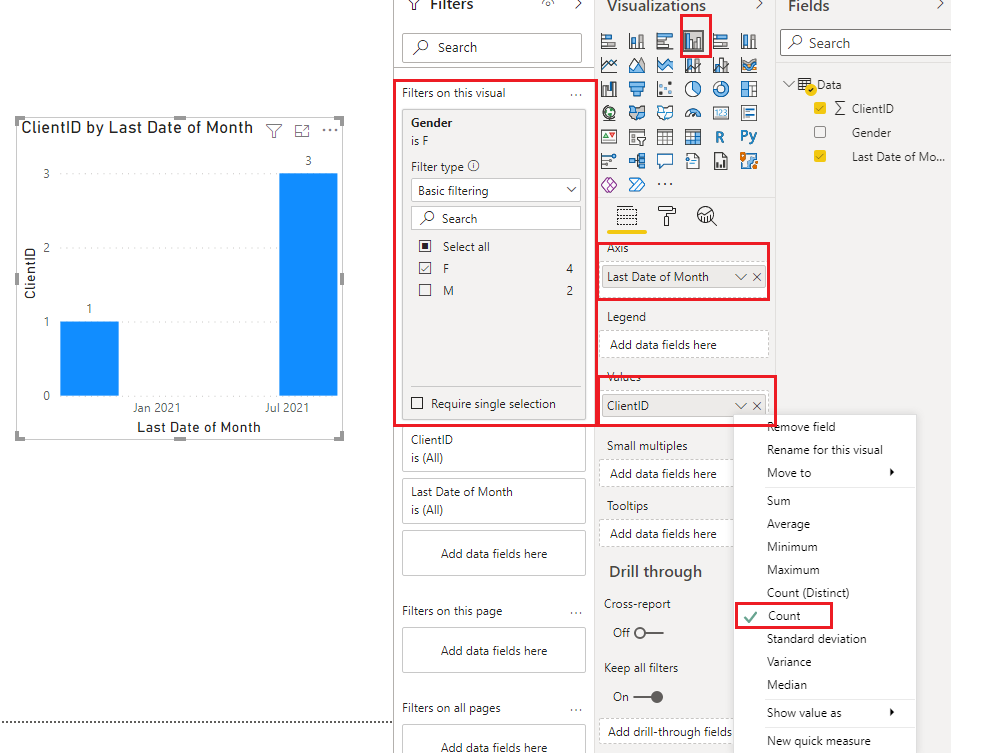This screenshot has width=1003, height=753.
Task: Select the Table visual
Action: 665,137
